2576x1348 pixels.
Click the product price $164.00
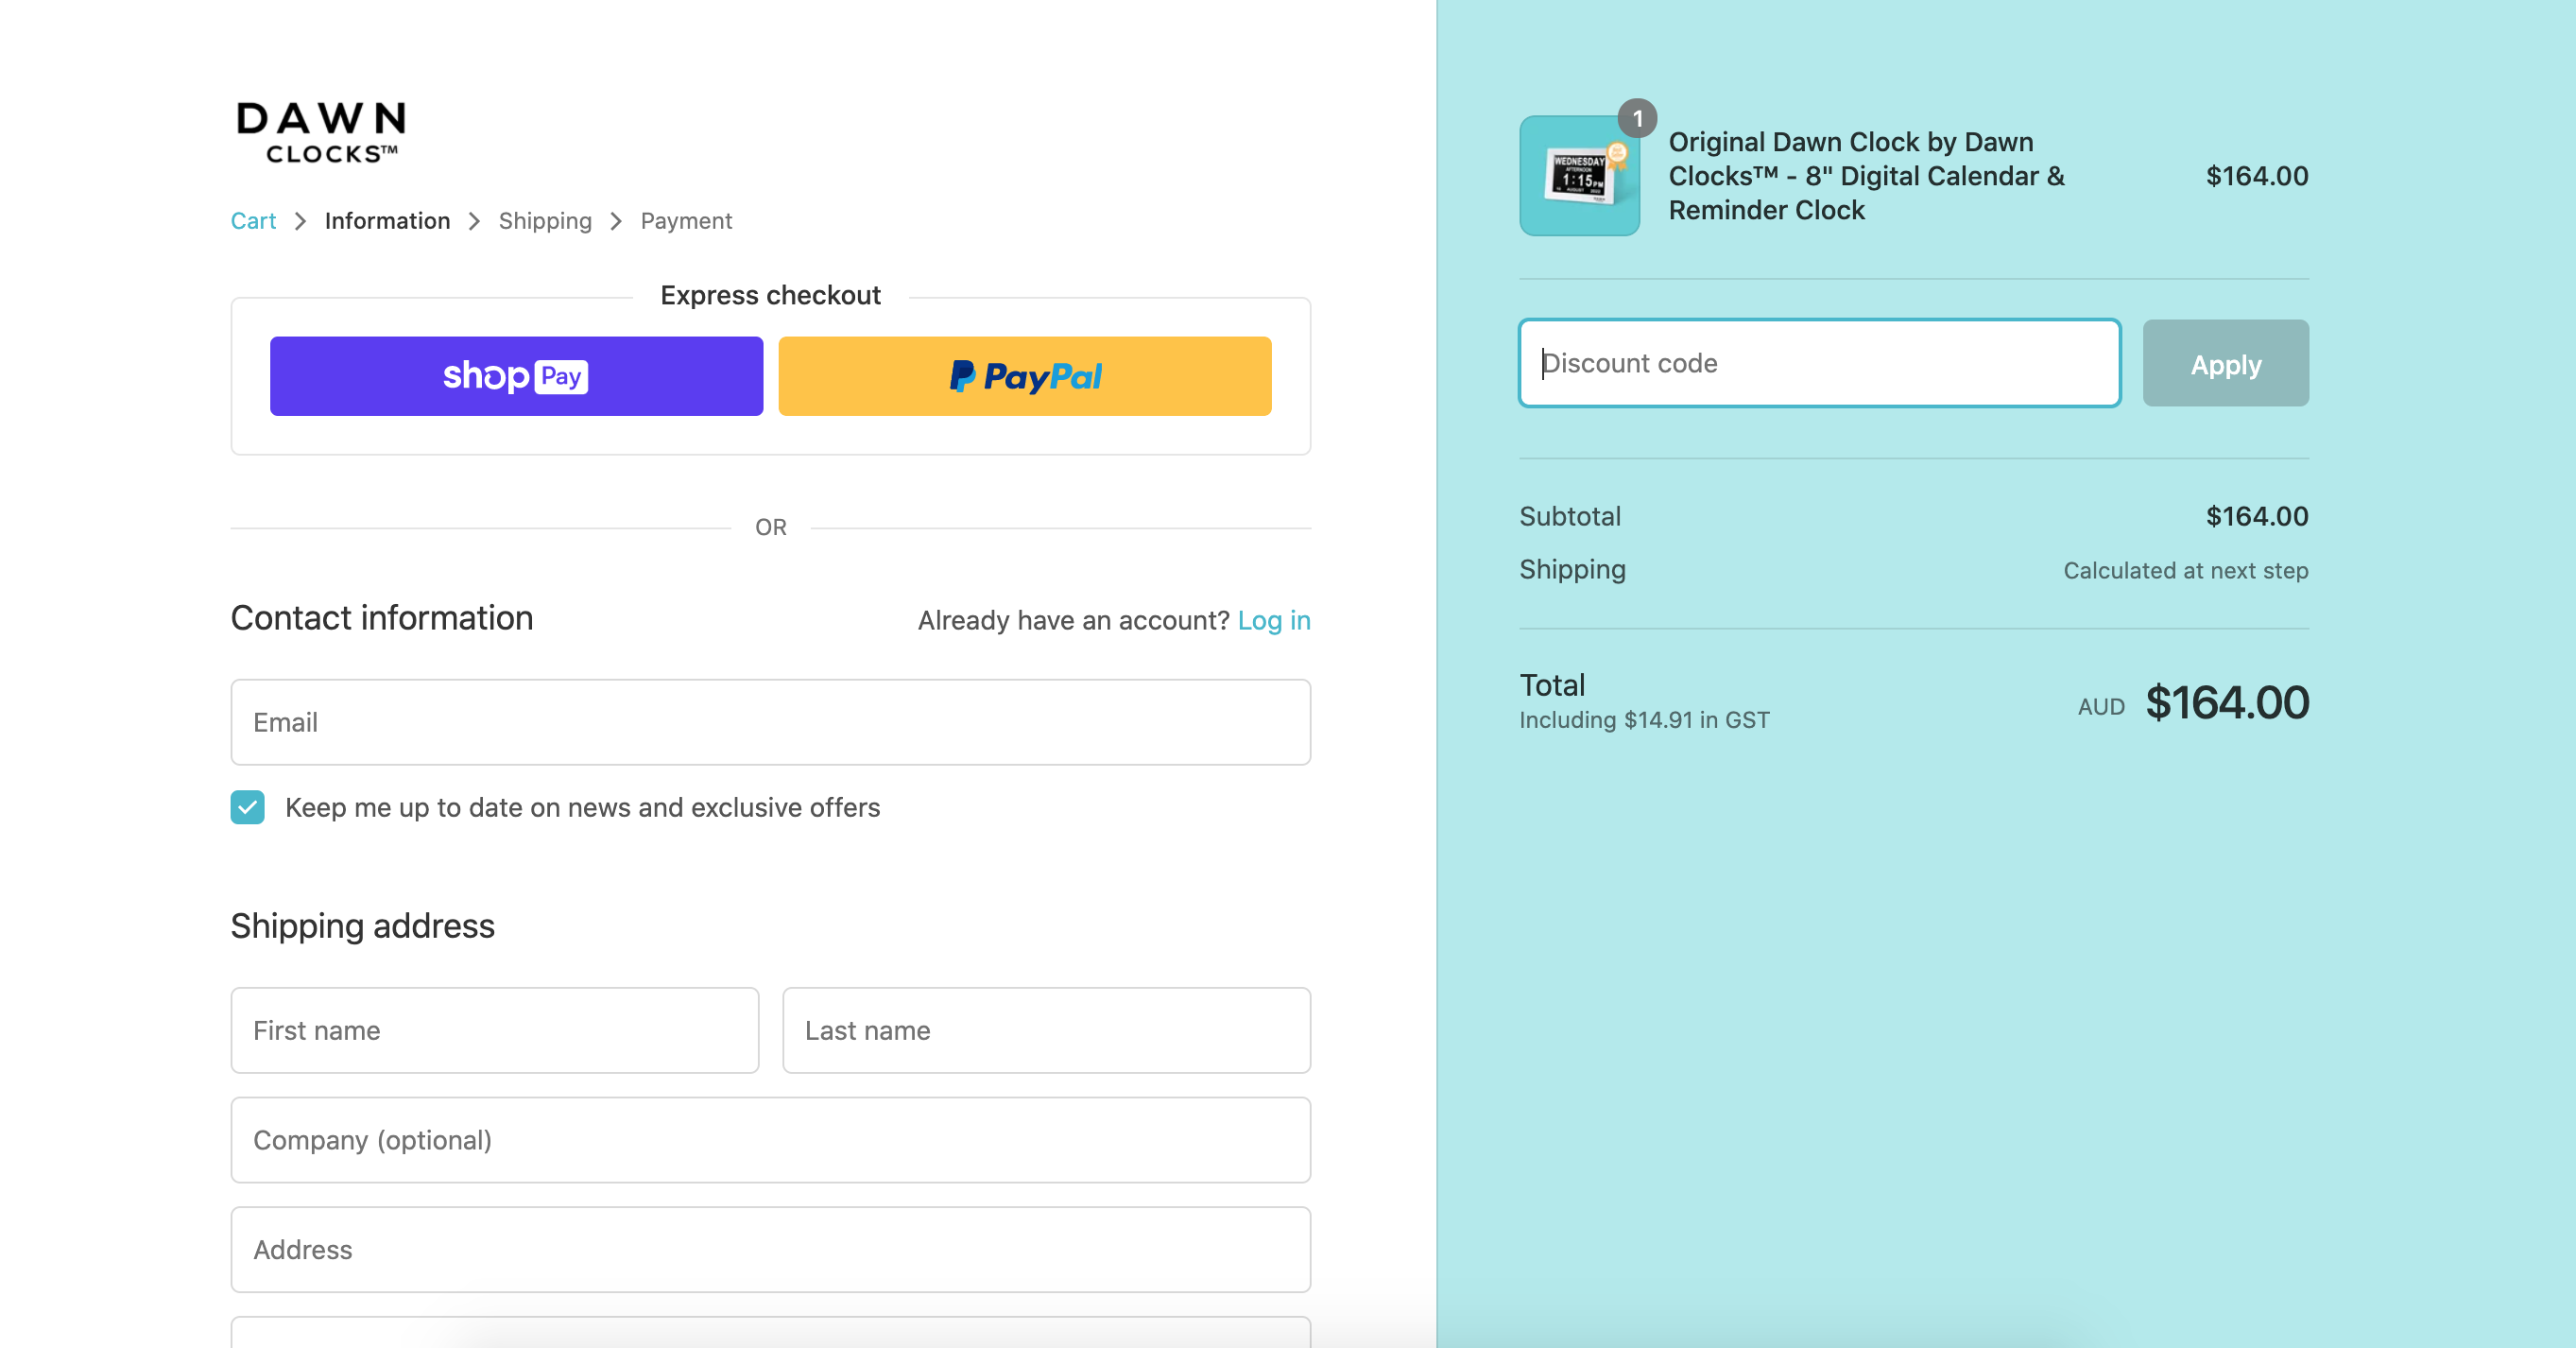point(2257,176)
